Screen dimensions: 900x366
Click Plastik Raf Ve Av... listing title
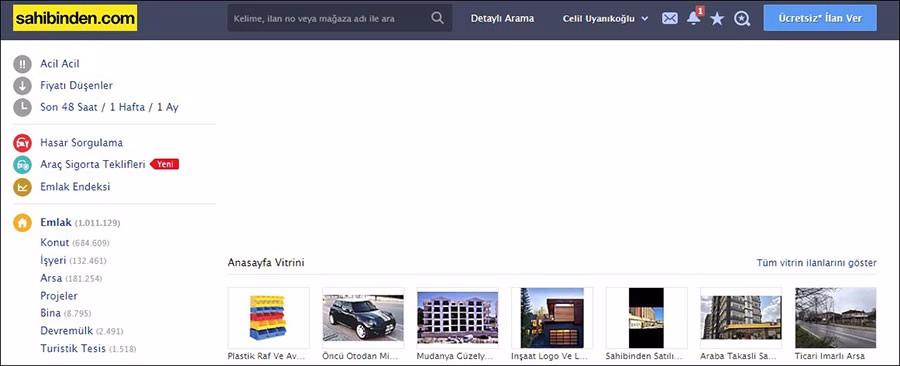(266, 356)
